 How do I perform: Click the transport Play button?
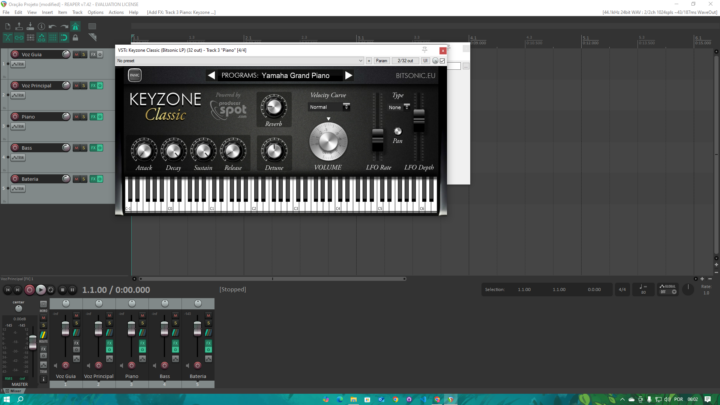click(x=40, y=290)
